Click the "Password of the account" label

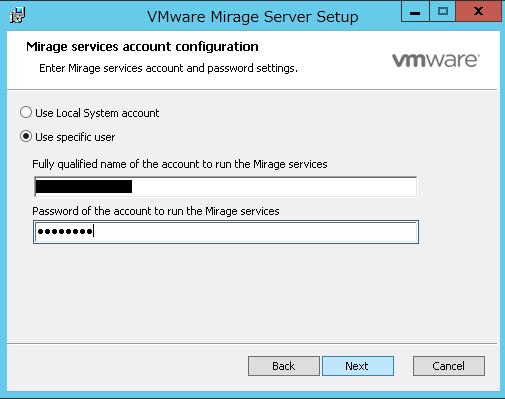(x=156, y=211)
